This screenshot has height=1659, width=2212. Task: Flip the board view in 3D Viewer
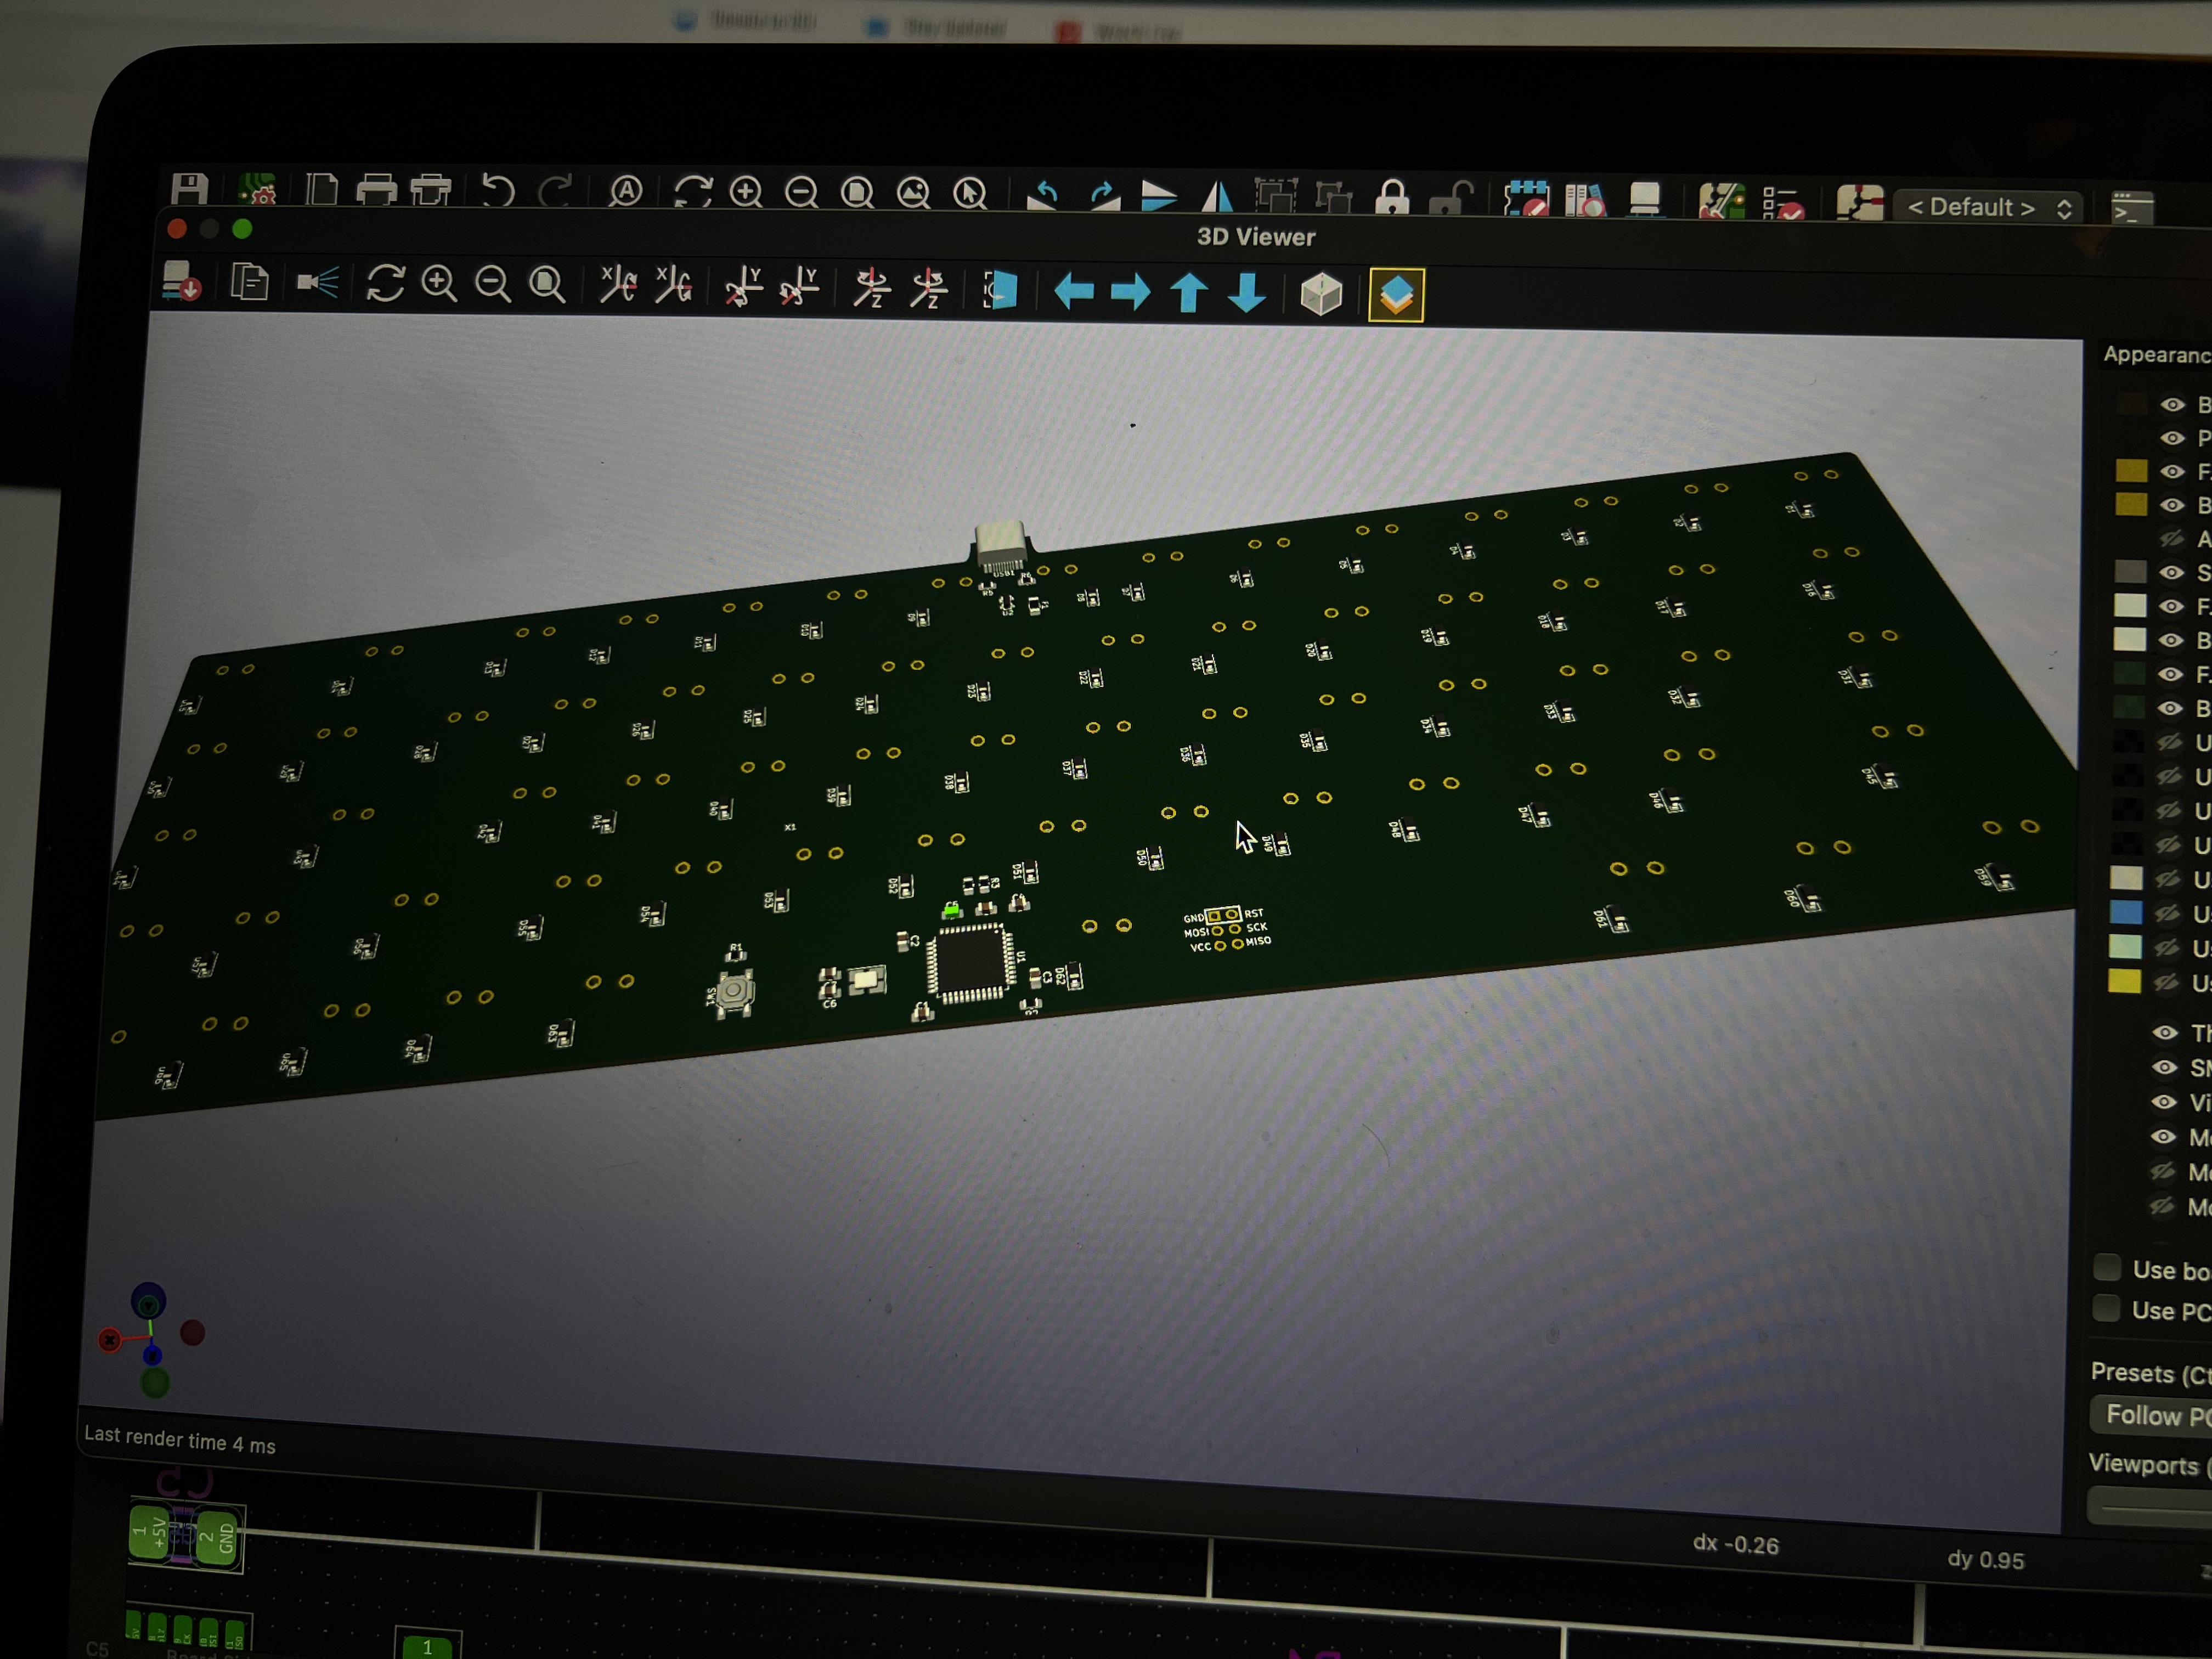pos(1000,291)
